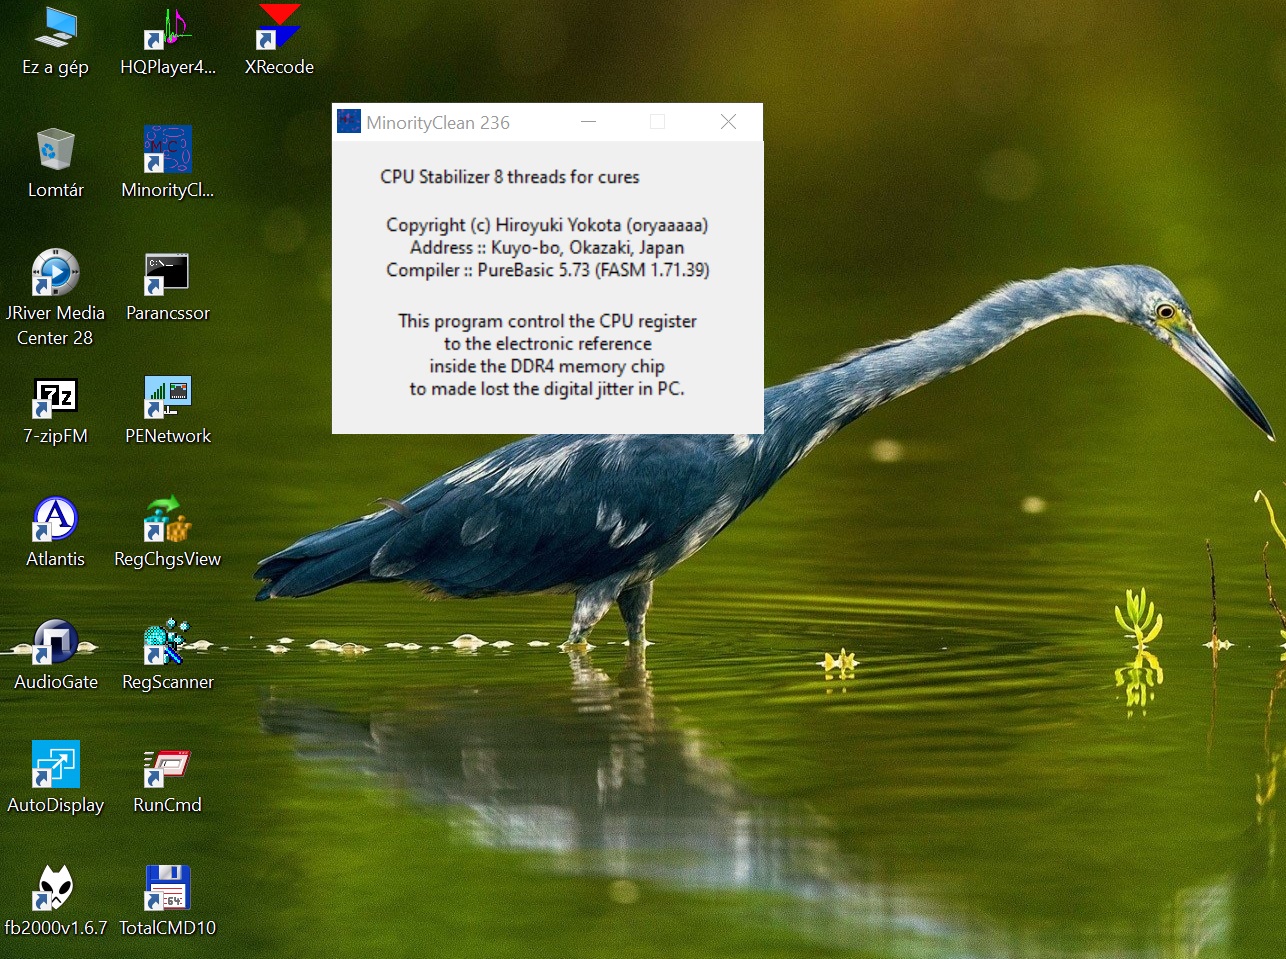Click the PENetwork desktop icon
Image resolution: width=1286 pixels, height=959 pixels.
click(x=167, y=397)
